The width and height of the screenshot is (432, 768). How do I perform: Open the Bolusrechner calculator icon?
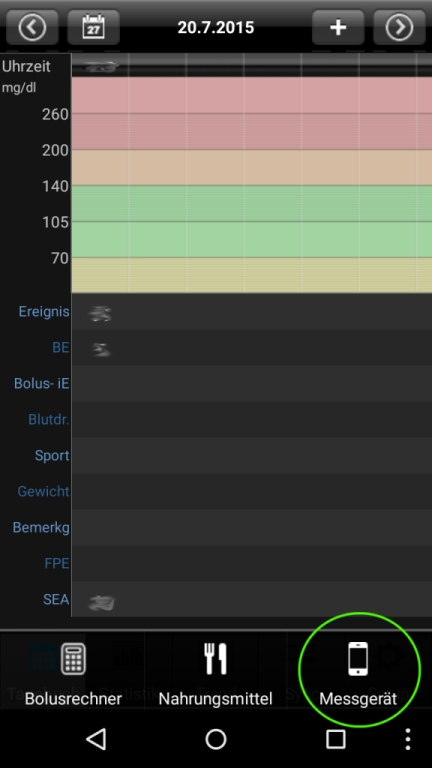(x=73, y=659)
